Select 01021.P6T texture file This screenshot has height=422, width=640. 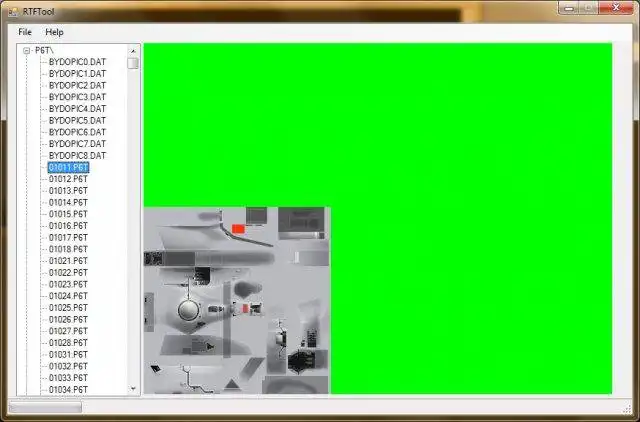(68, 261)
